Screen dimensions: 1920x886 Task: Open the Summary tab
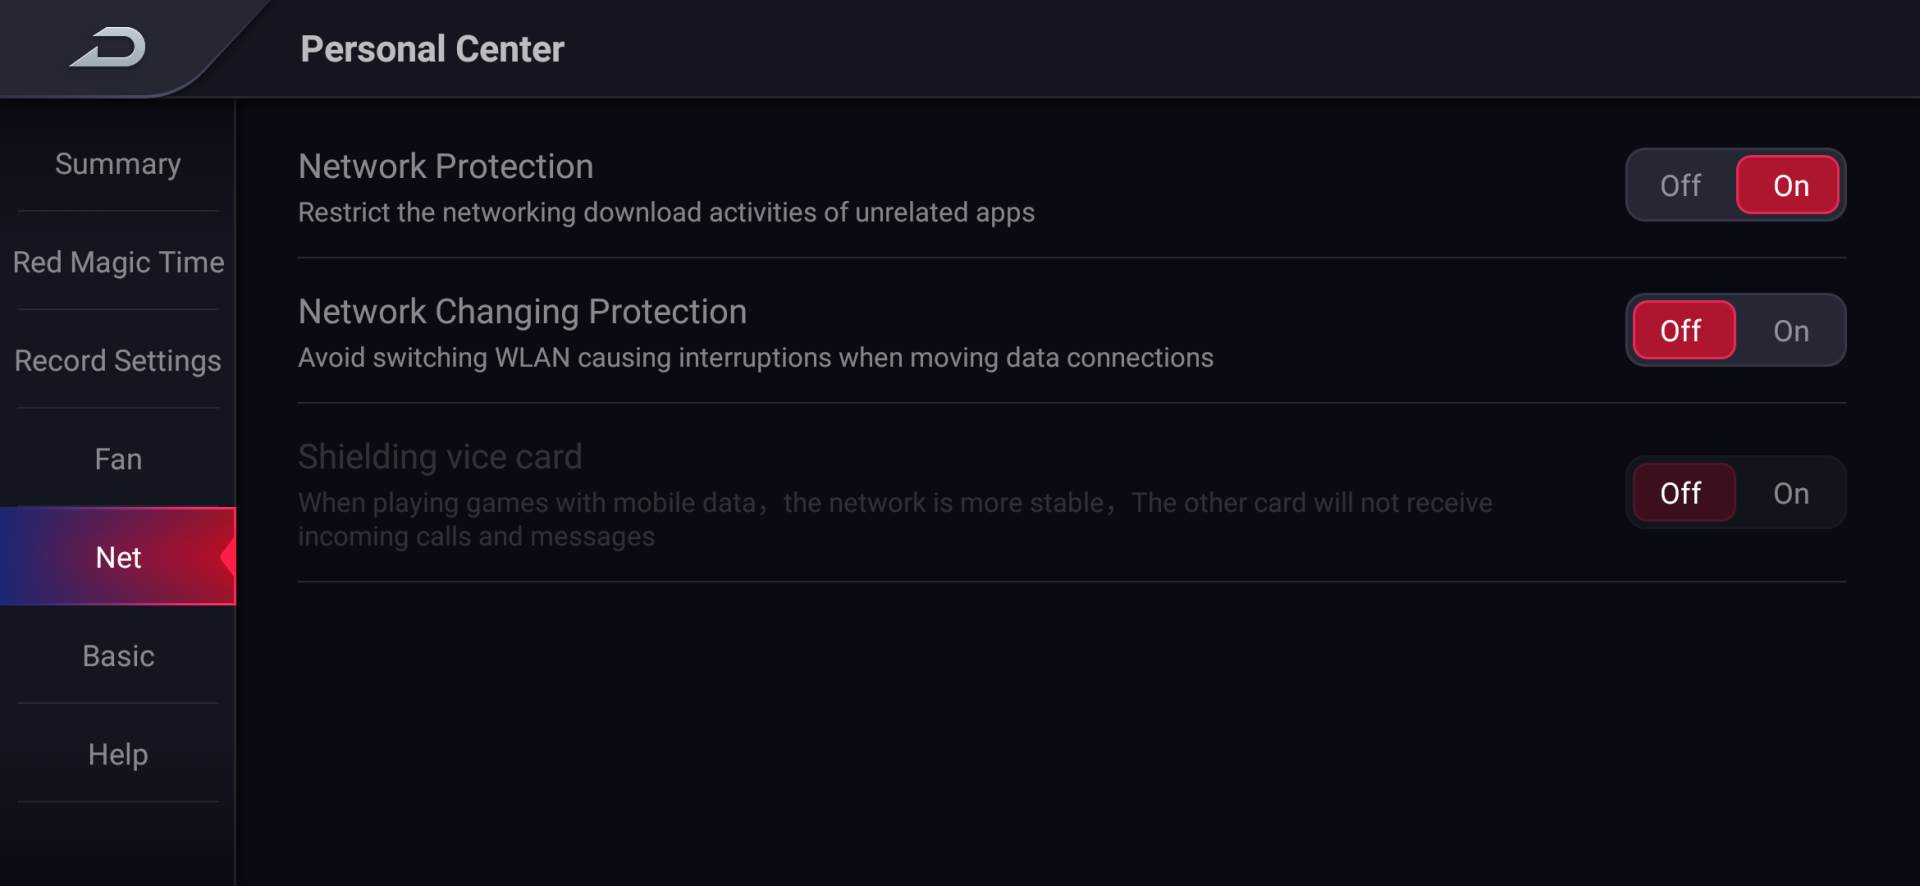[x=118, y=164]
